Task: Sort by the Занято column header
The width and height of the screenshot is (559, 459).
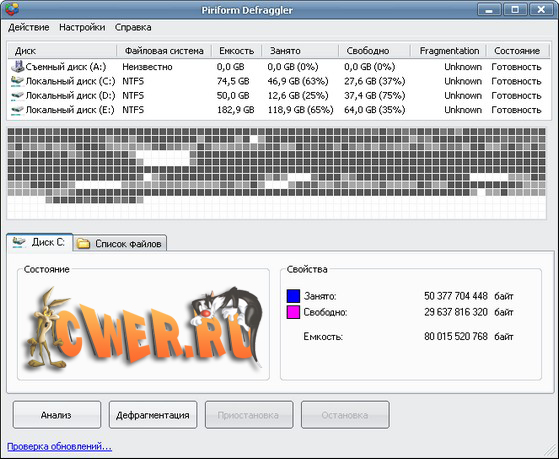Action: pos(300,51)
